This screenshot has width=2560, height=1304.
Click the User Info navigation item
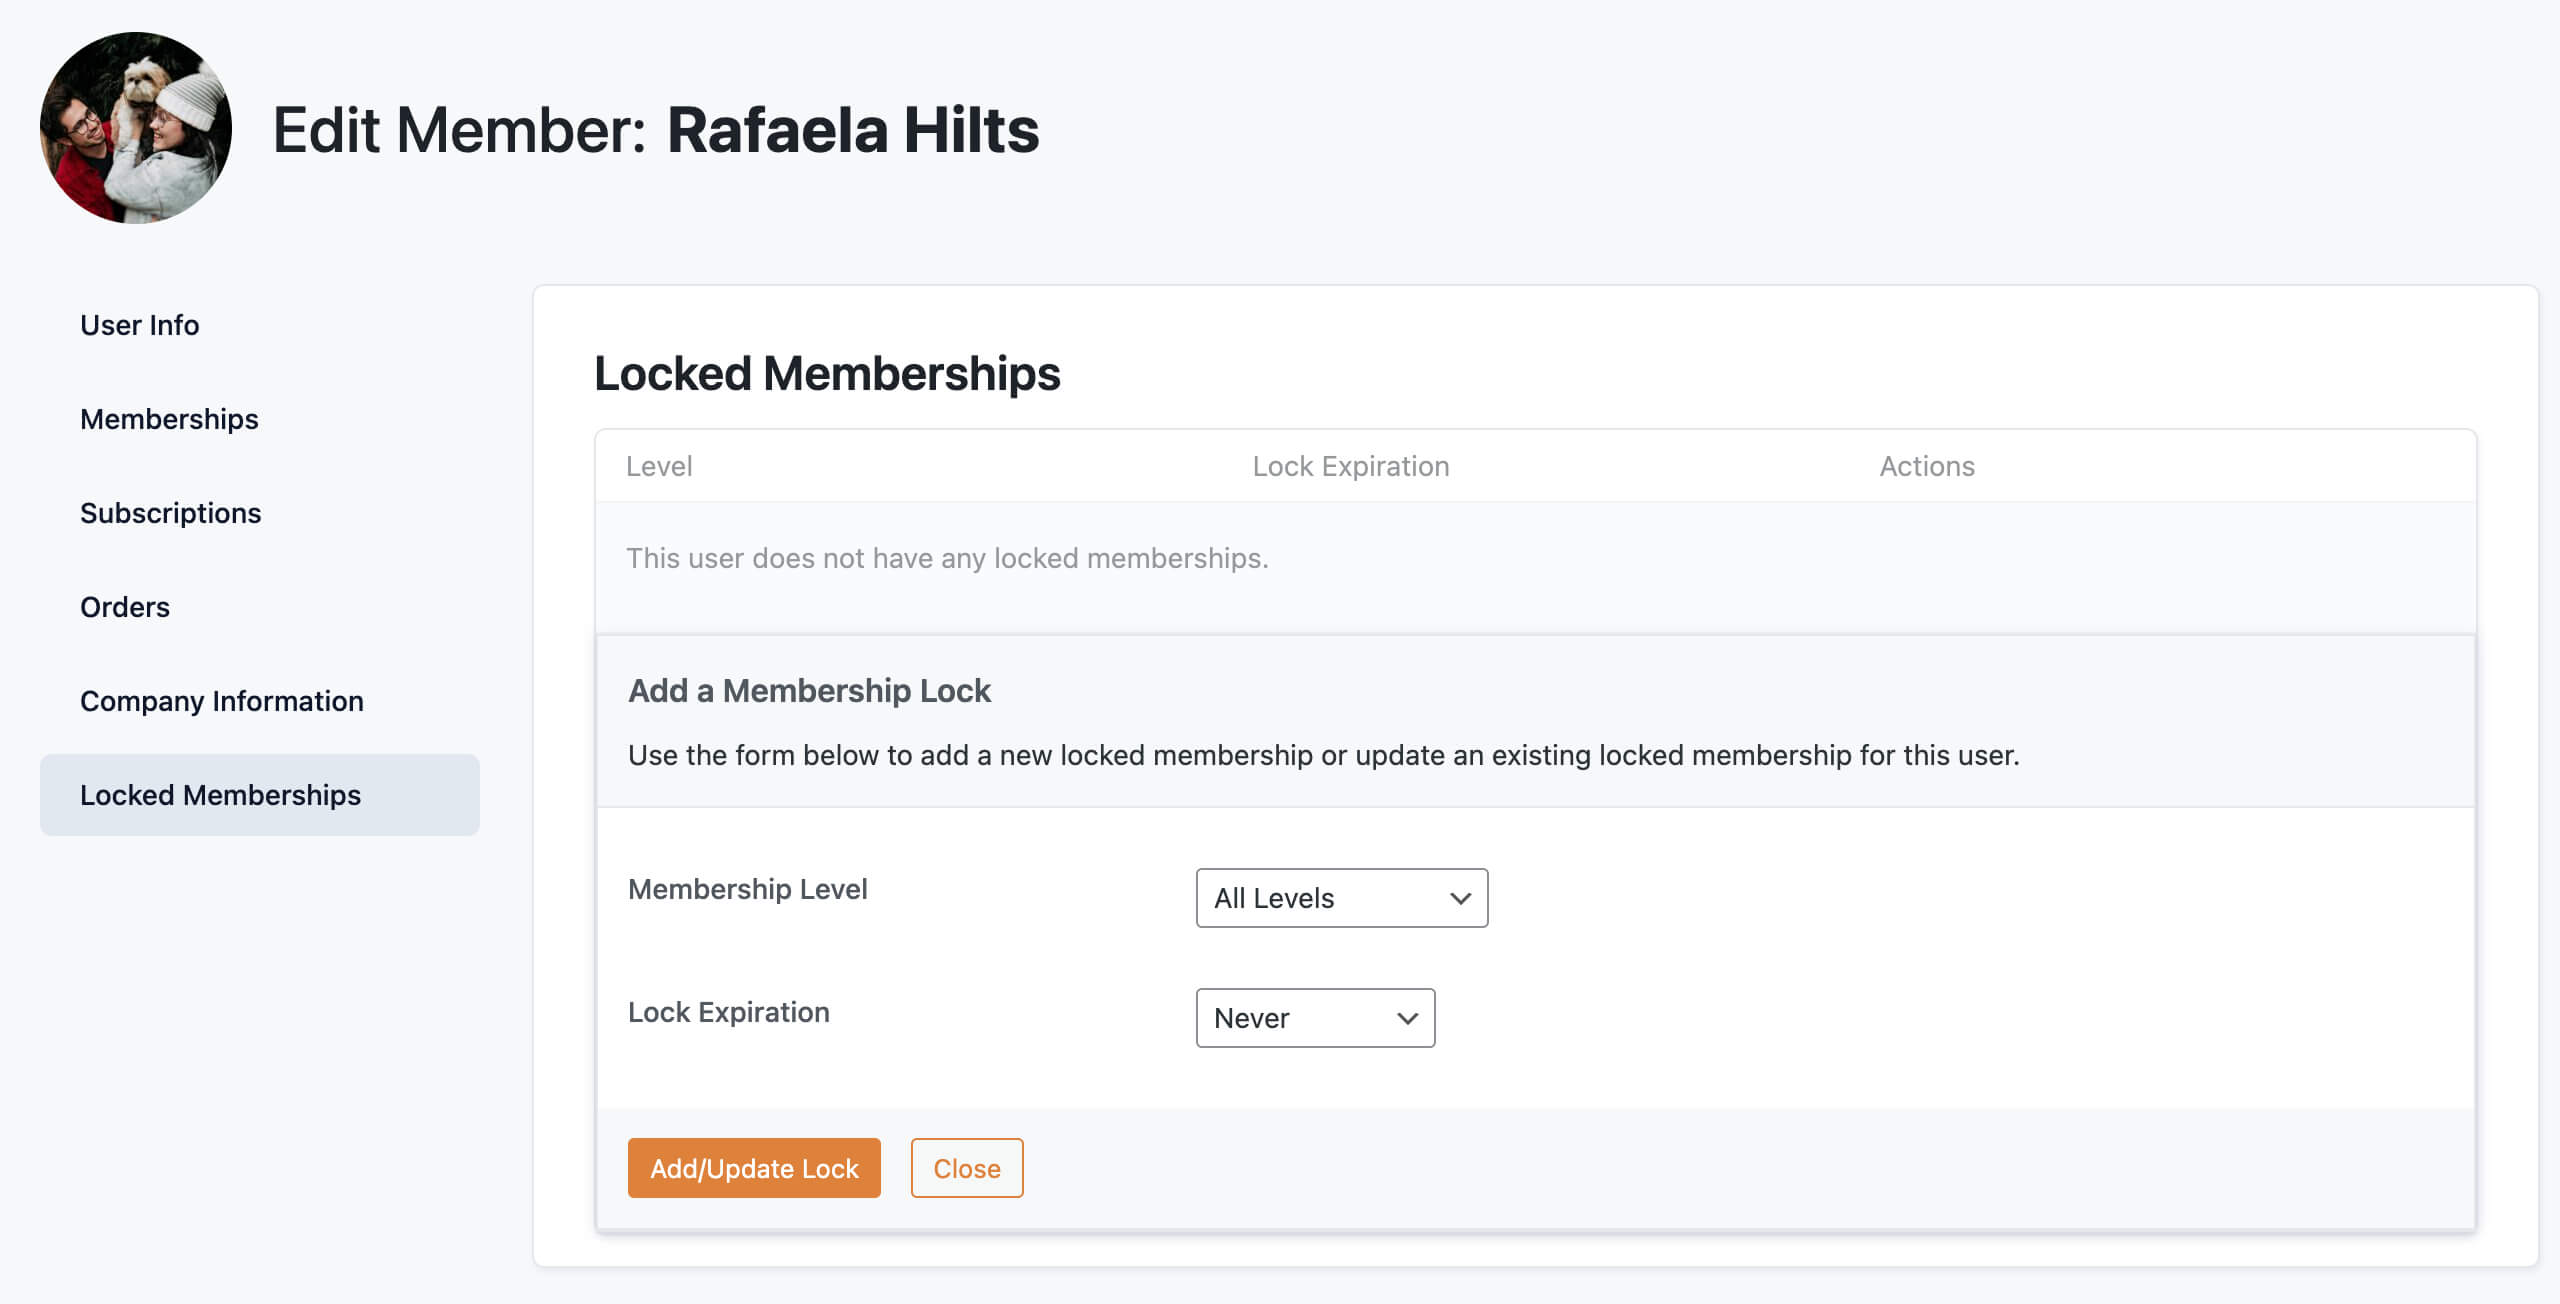(x=140, y=324)
